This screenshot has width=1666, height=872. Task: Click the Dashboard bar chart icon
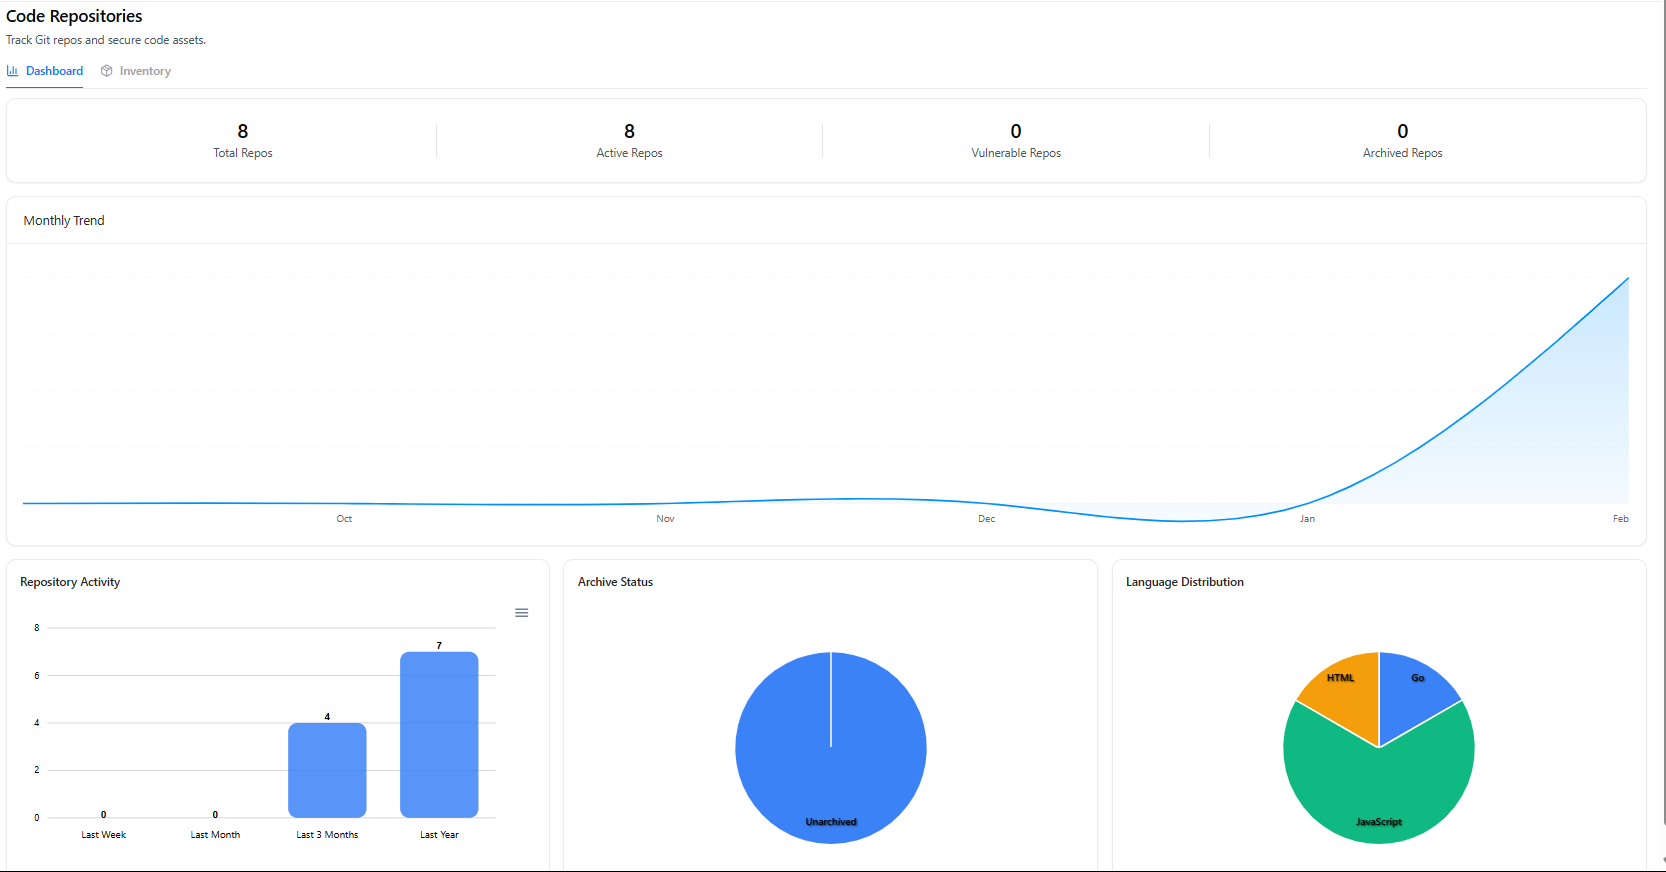coord(12,71)
